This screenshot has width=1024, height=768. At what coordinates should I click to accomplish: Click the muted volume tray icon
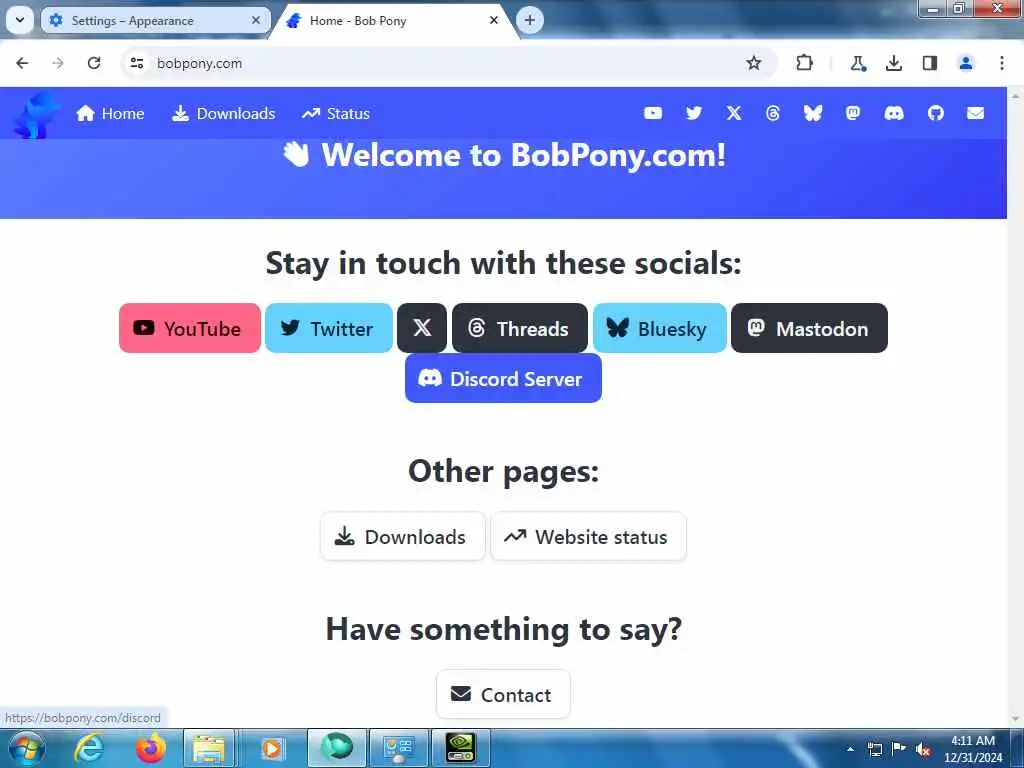click(x=923, y=749)
